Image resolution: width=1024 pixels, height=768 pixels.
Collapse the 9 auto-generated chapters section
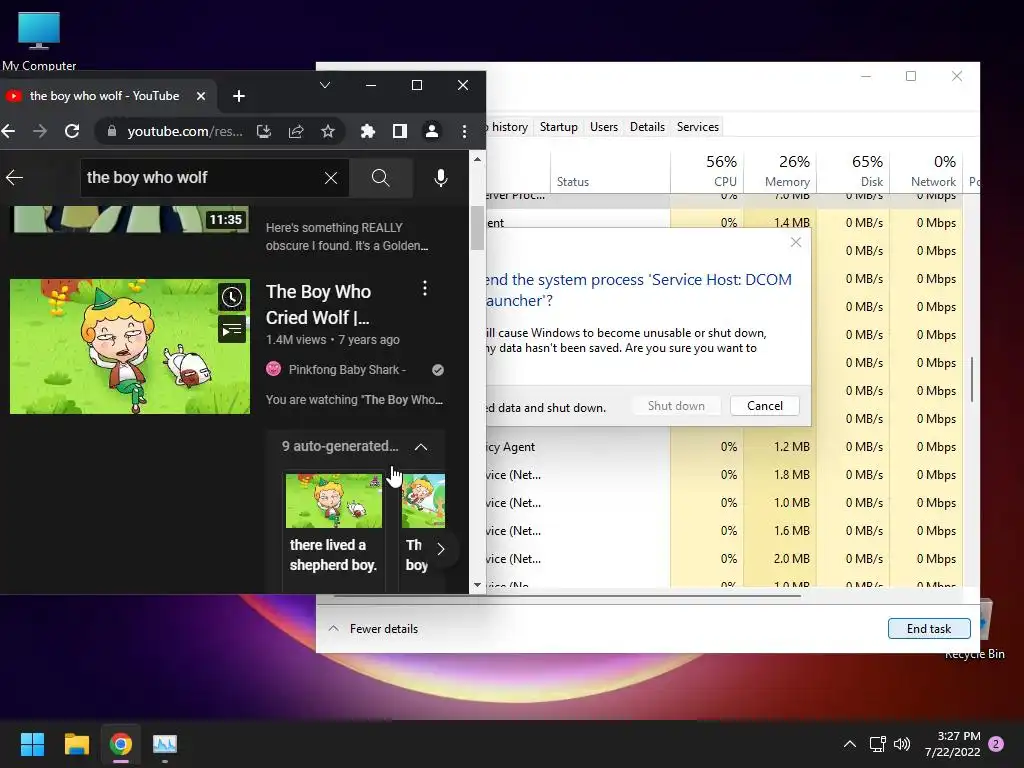click(x=421, y=447)
